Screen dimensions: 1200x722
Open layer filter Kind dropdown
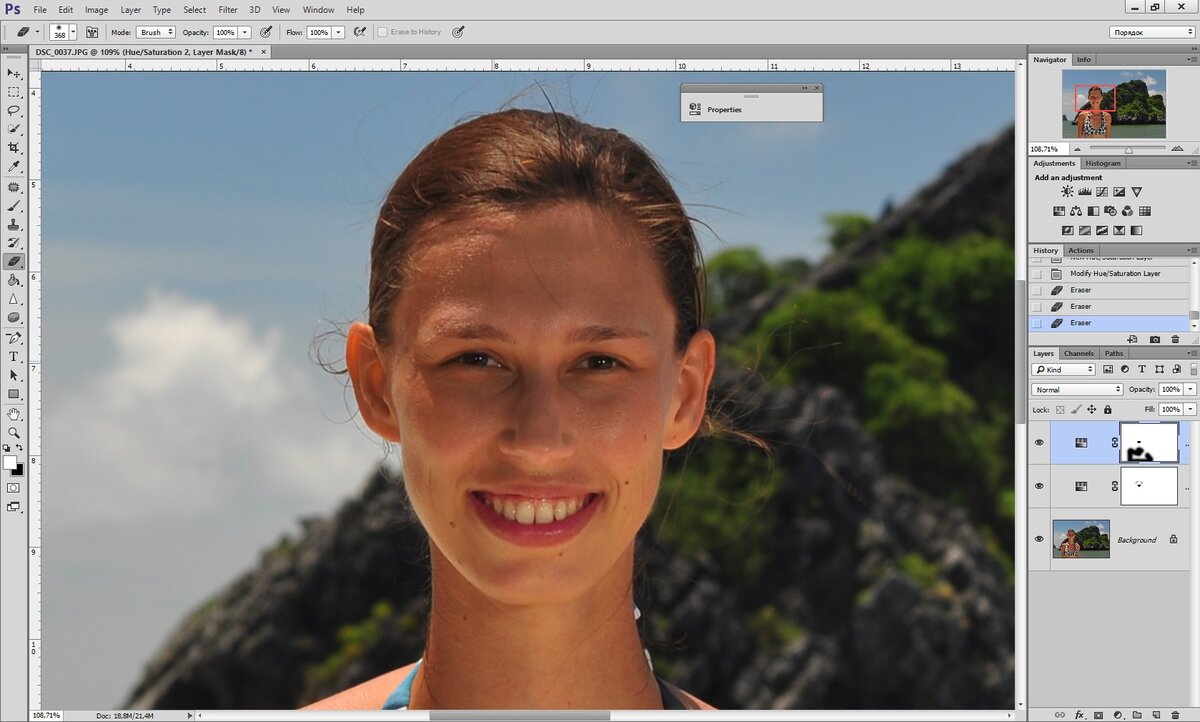[x=1065, y=370]
